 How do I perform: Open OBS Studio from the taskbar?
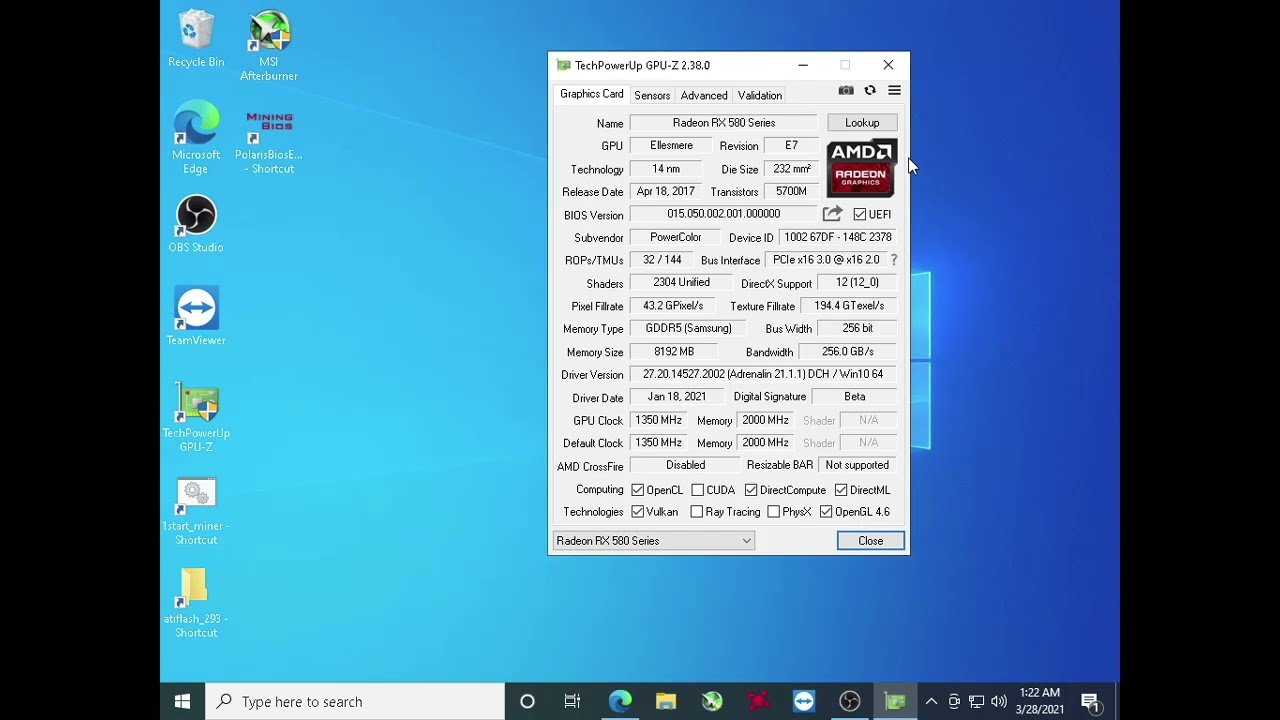coord(850,702)
